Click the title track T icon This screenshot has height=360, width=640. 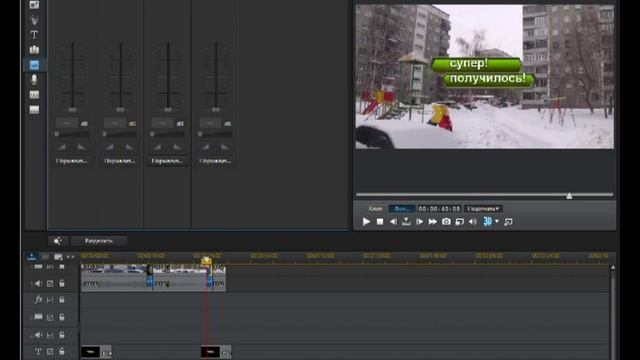[38, 351]
